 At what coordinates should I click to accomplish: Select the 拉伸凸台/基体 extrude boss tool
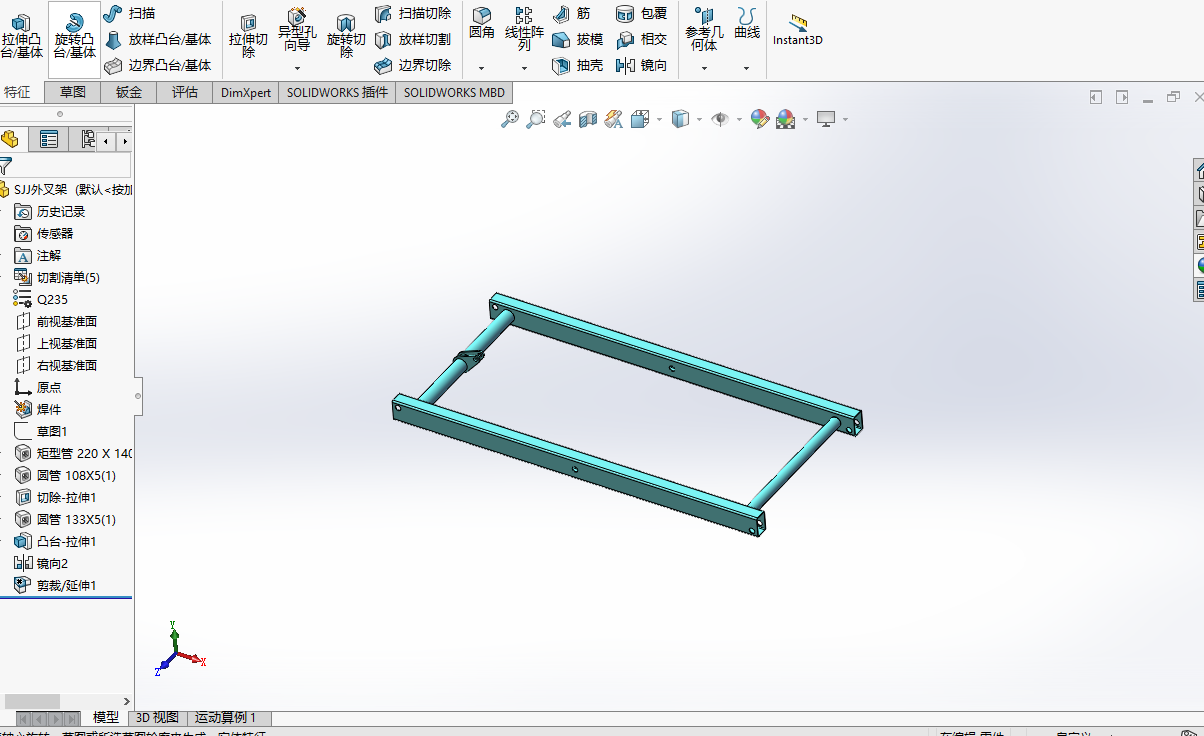[22, 36]
